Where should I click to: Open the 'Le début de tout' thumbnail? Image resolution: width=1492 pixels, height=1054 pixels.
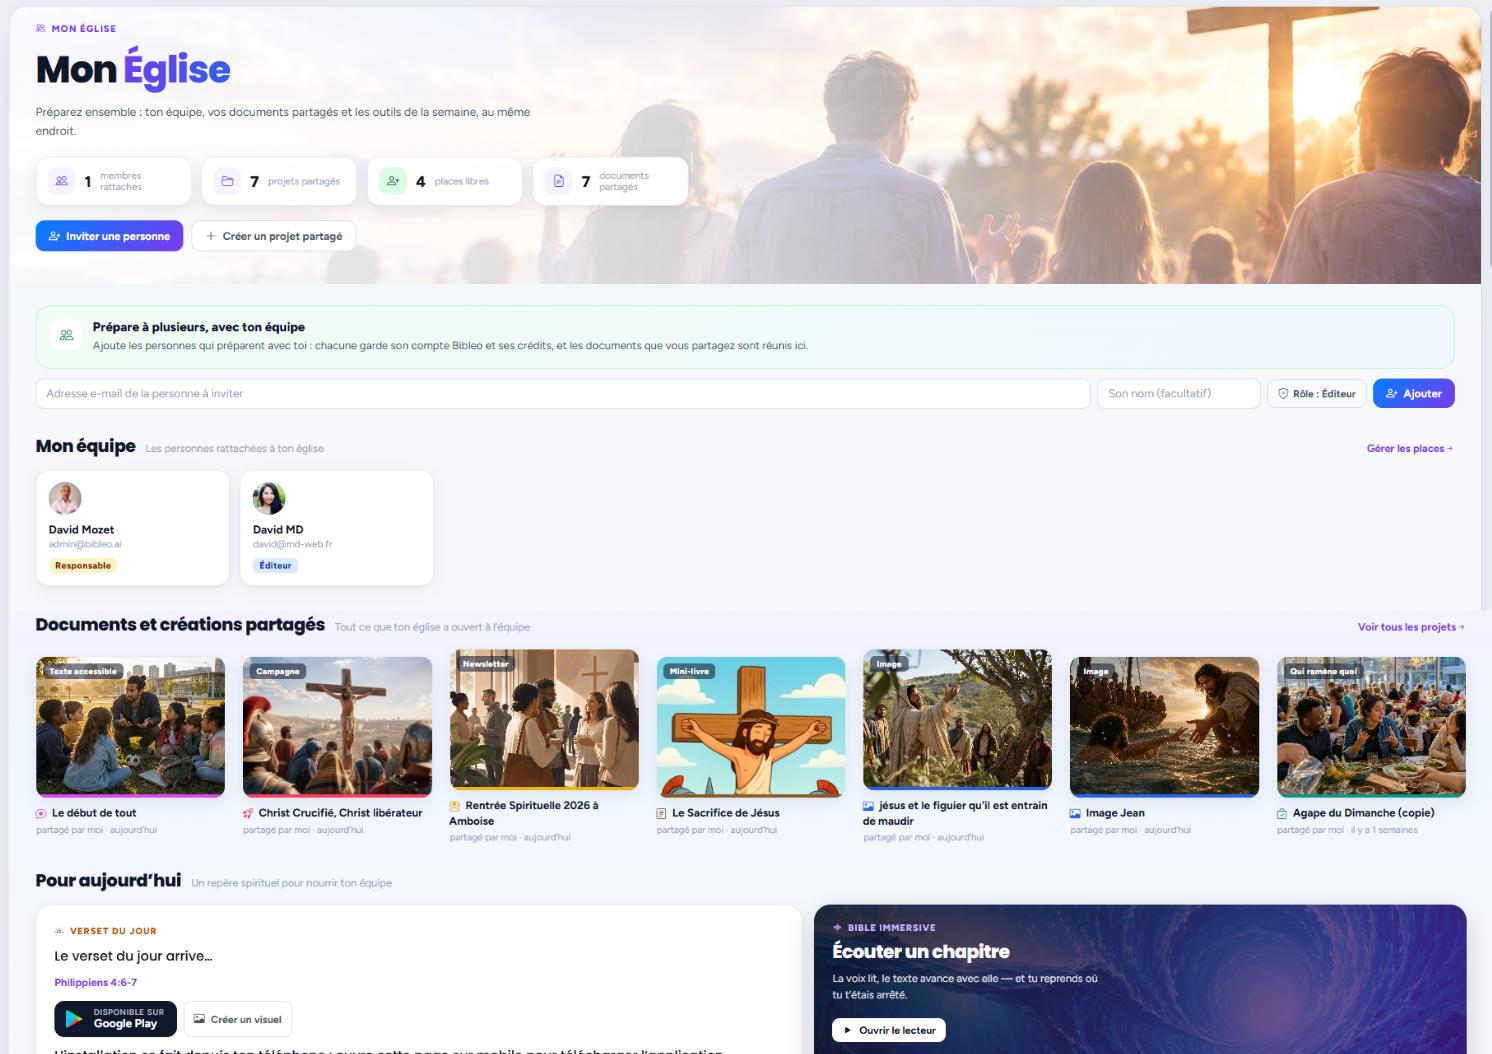pyautogui.click(x=130, y=727)
